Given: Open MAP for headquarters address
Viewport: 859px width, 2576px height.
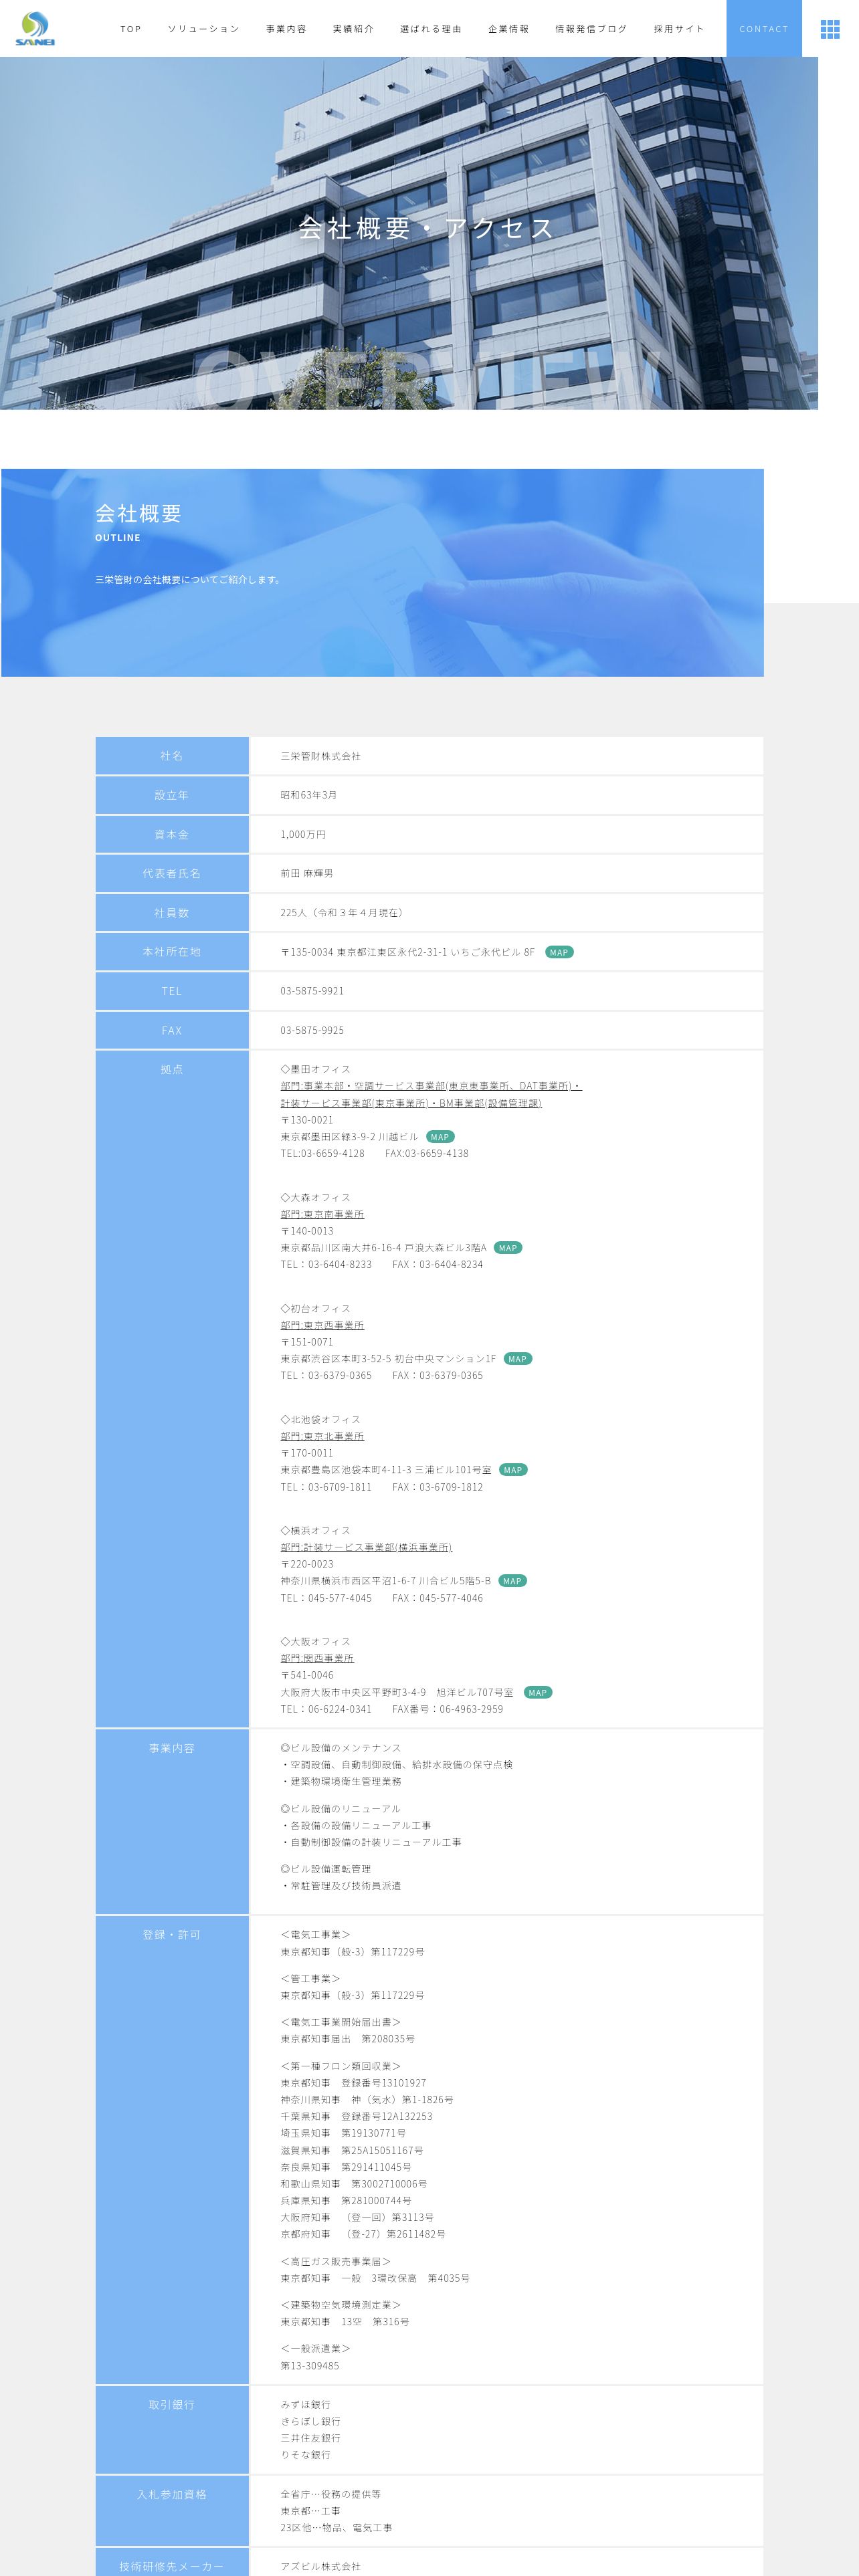Looking at the screenshot, I should (559, 952).
